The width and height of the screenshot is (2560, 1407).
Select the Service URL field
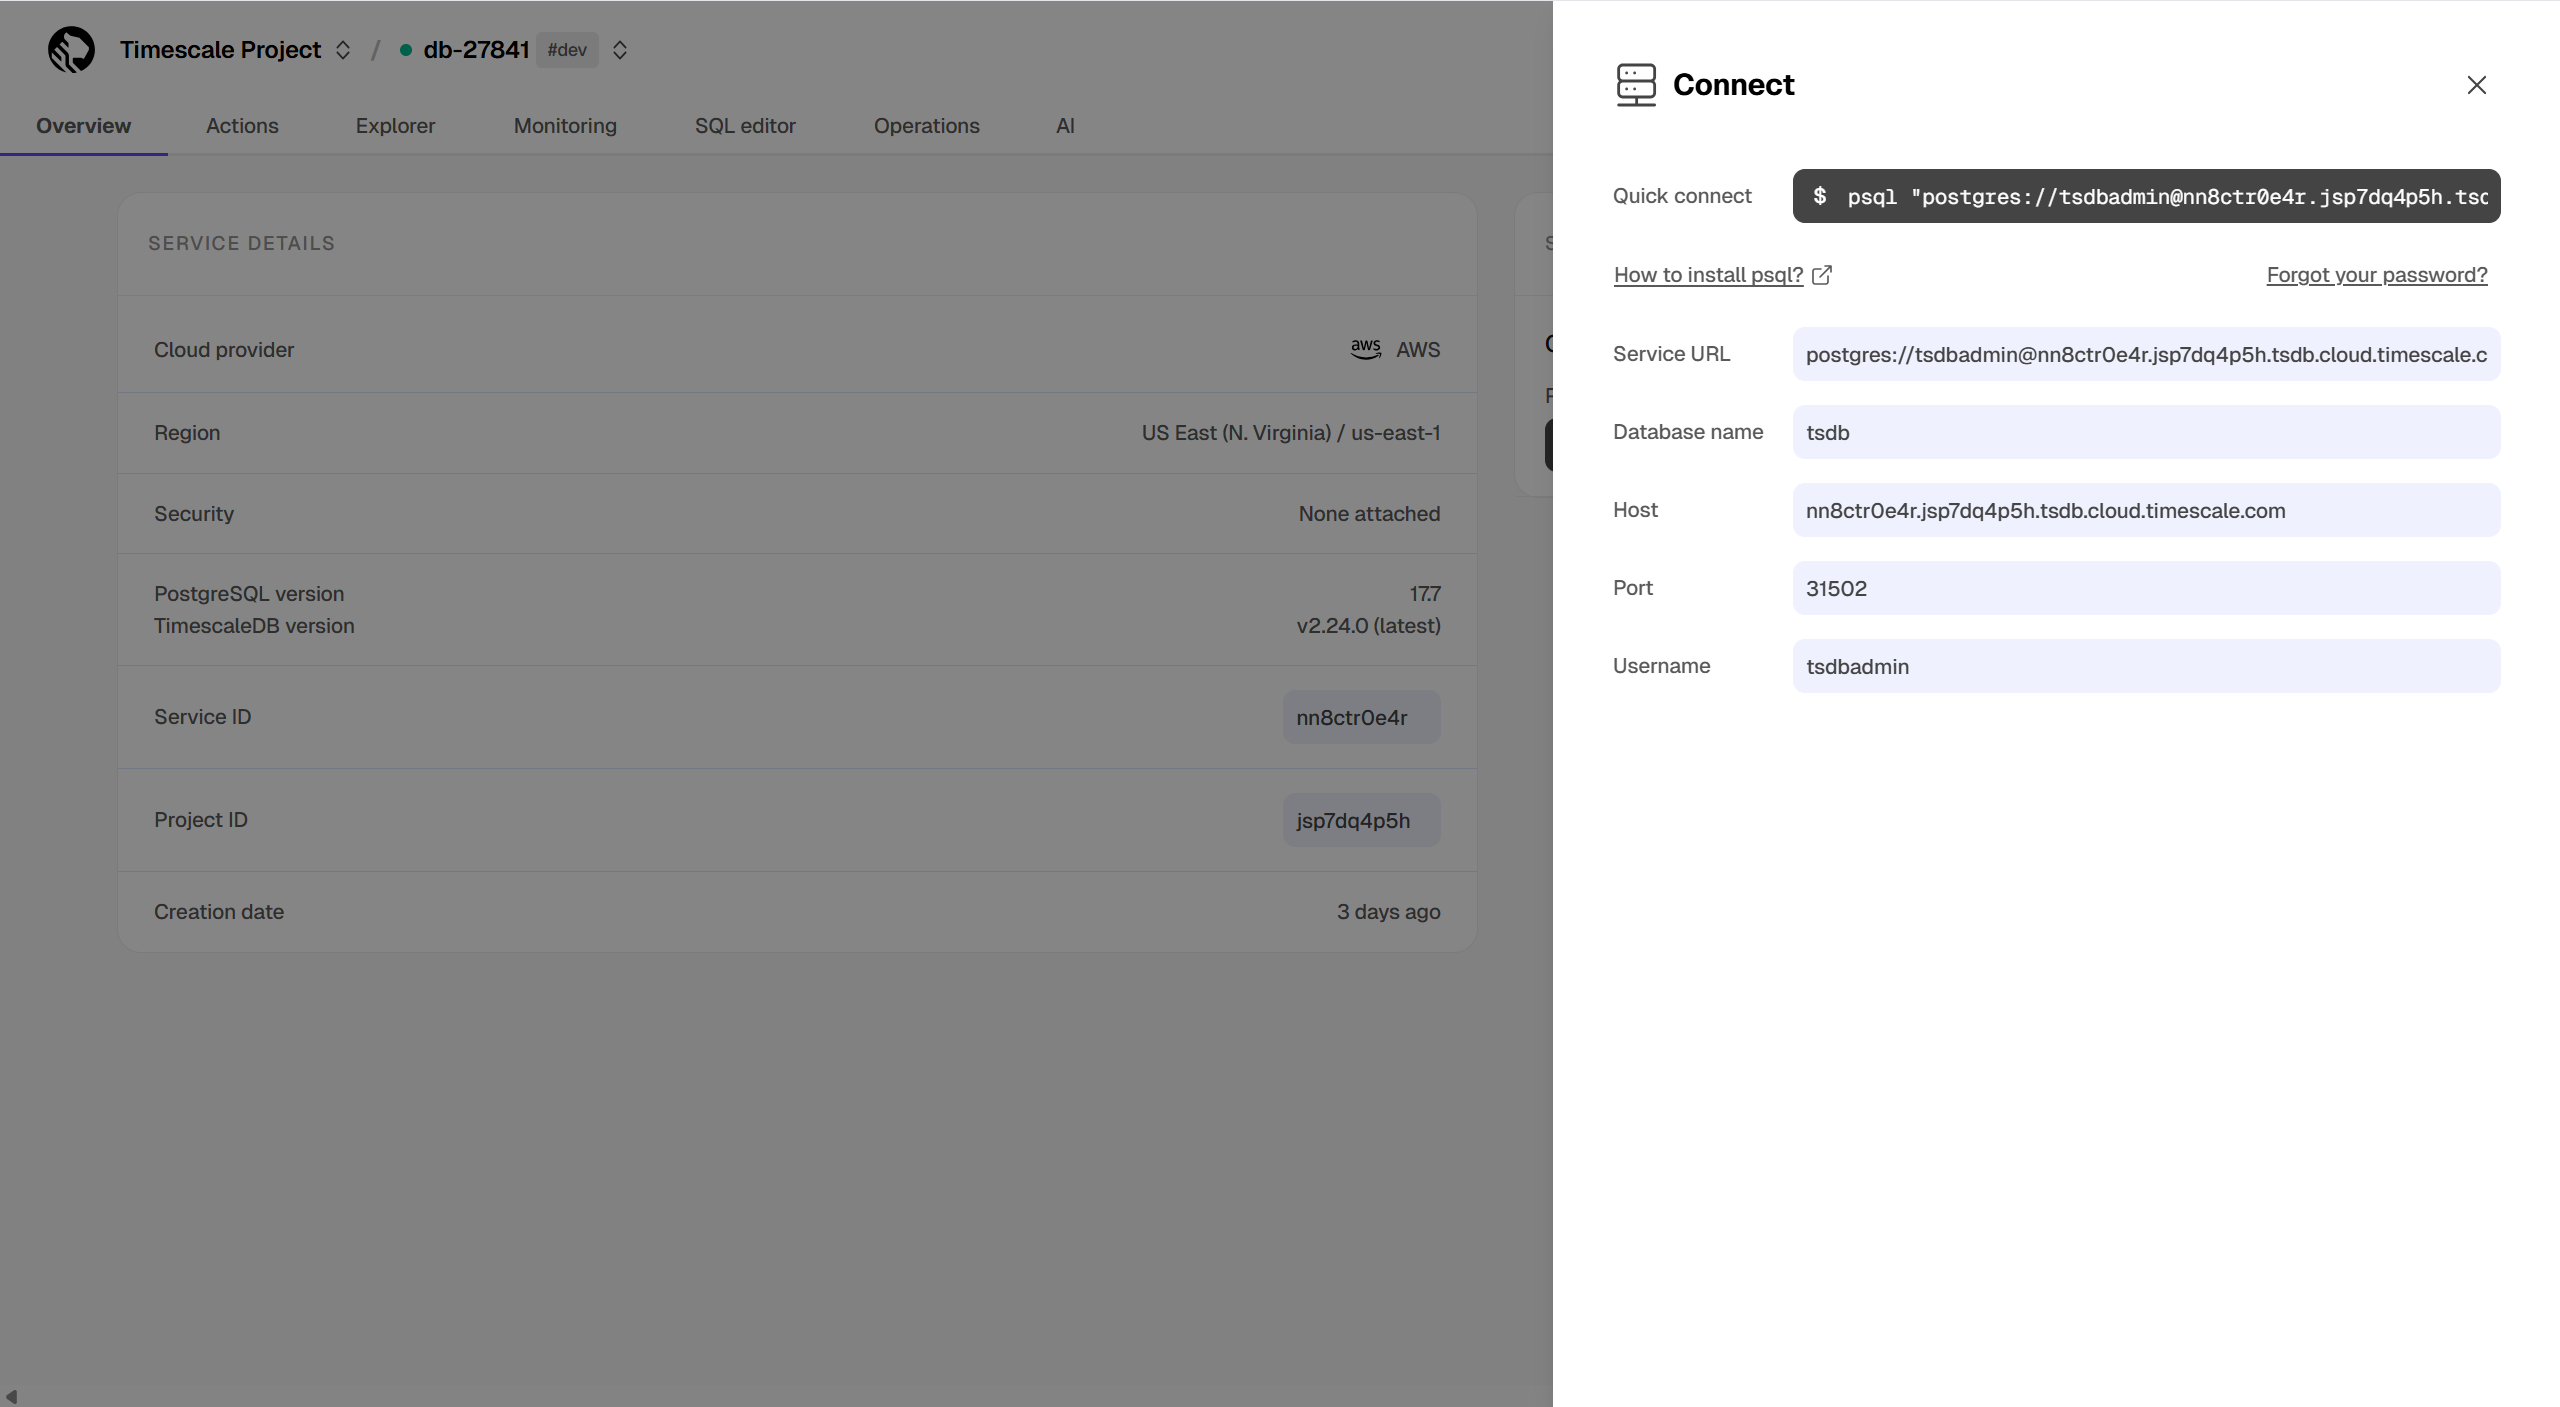click(x=2146, y=354)
